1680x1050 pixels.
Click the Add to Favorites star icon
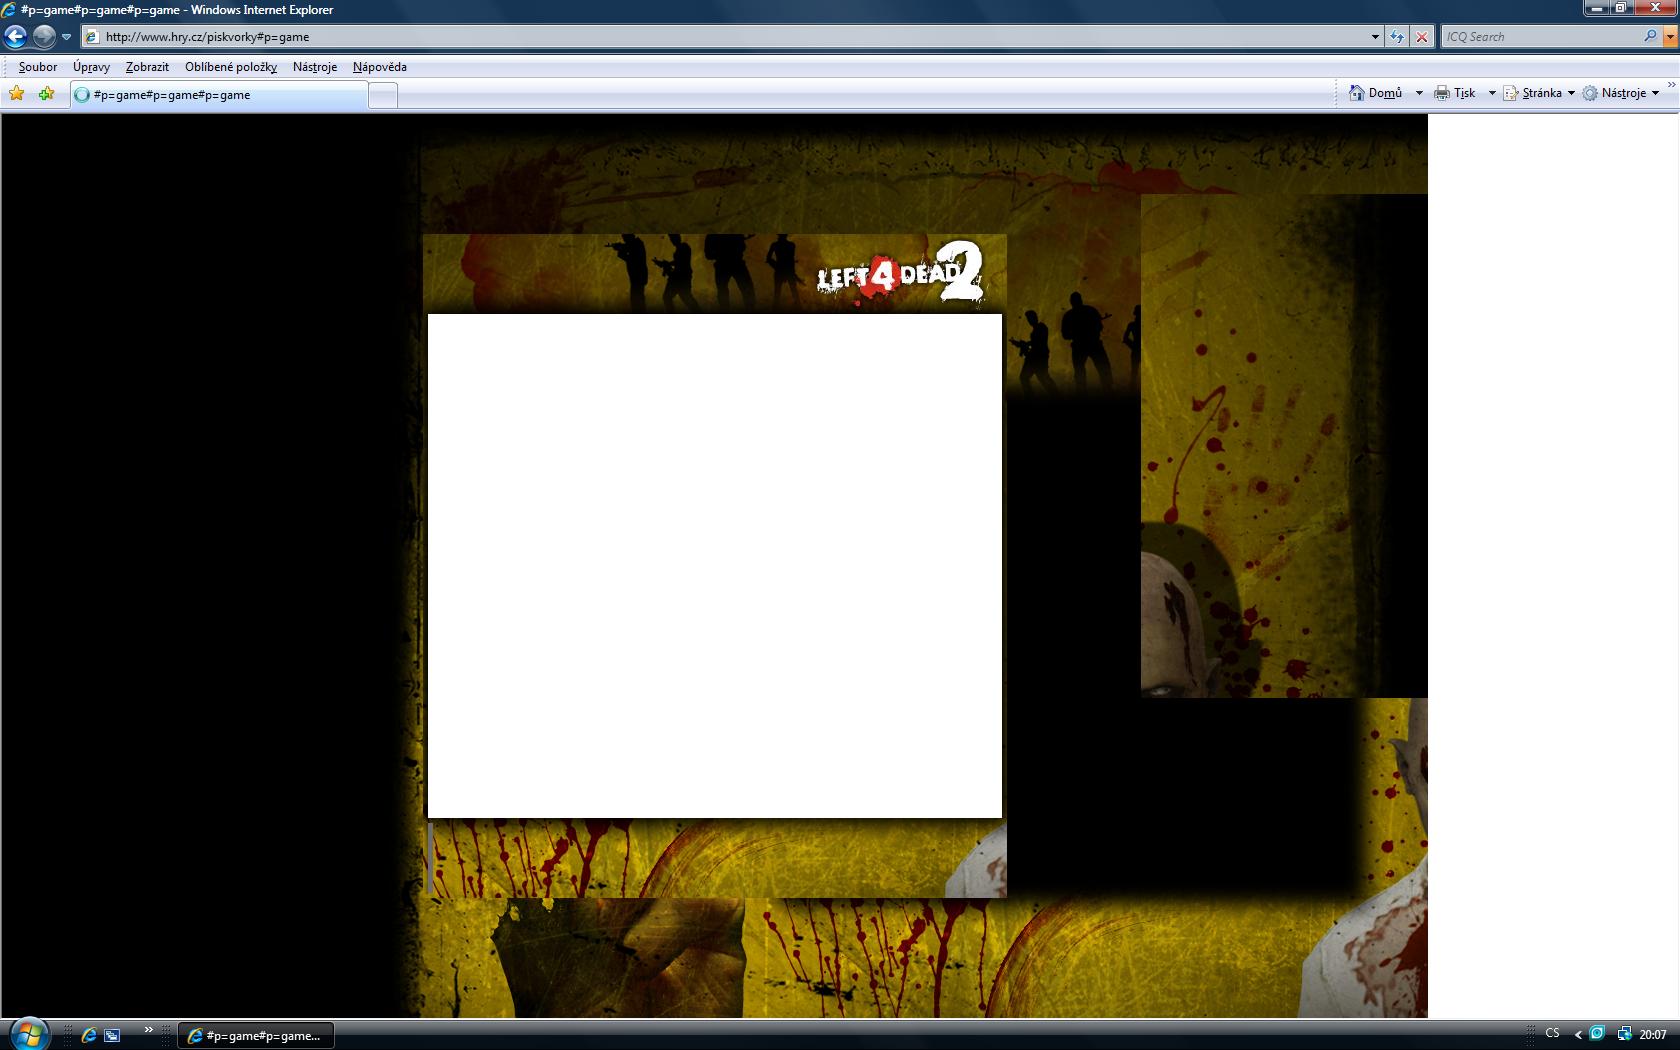tap(46, 94)
